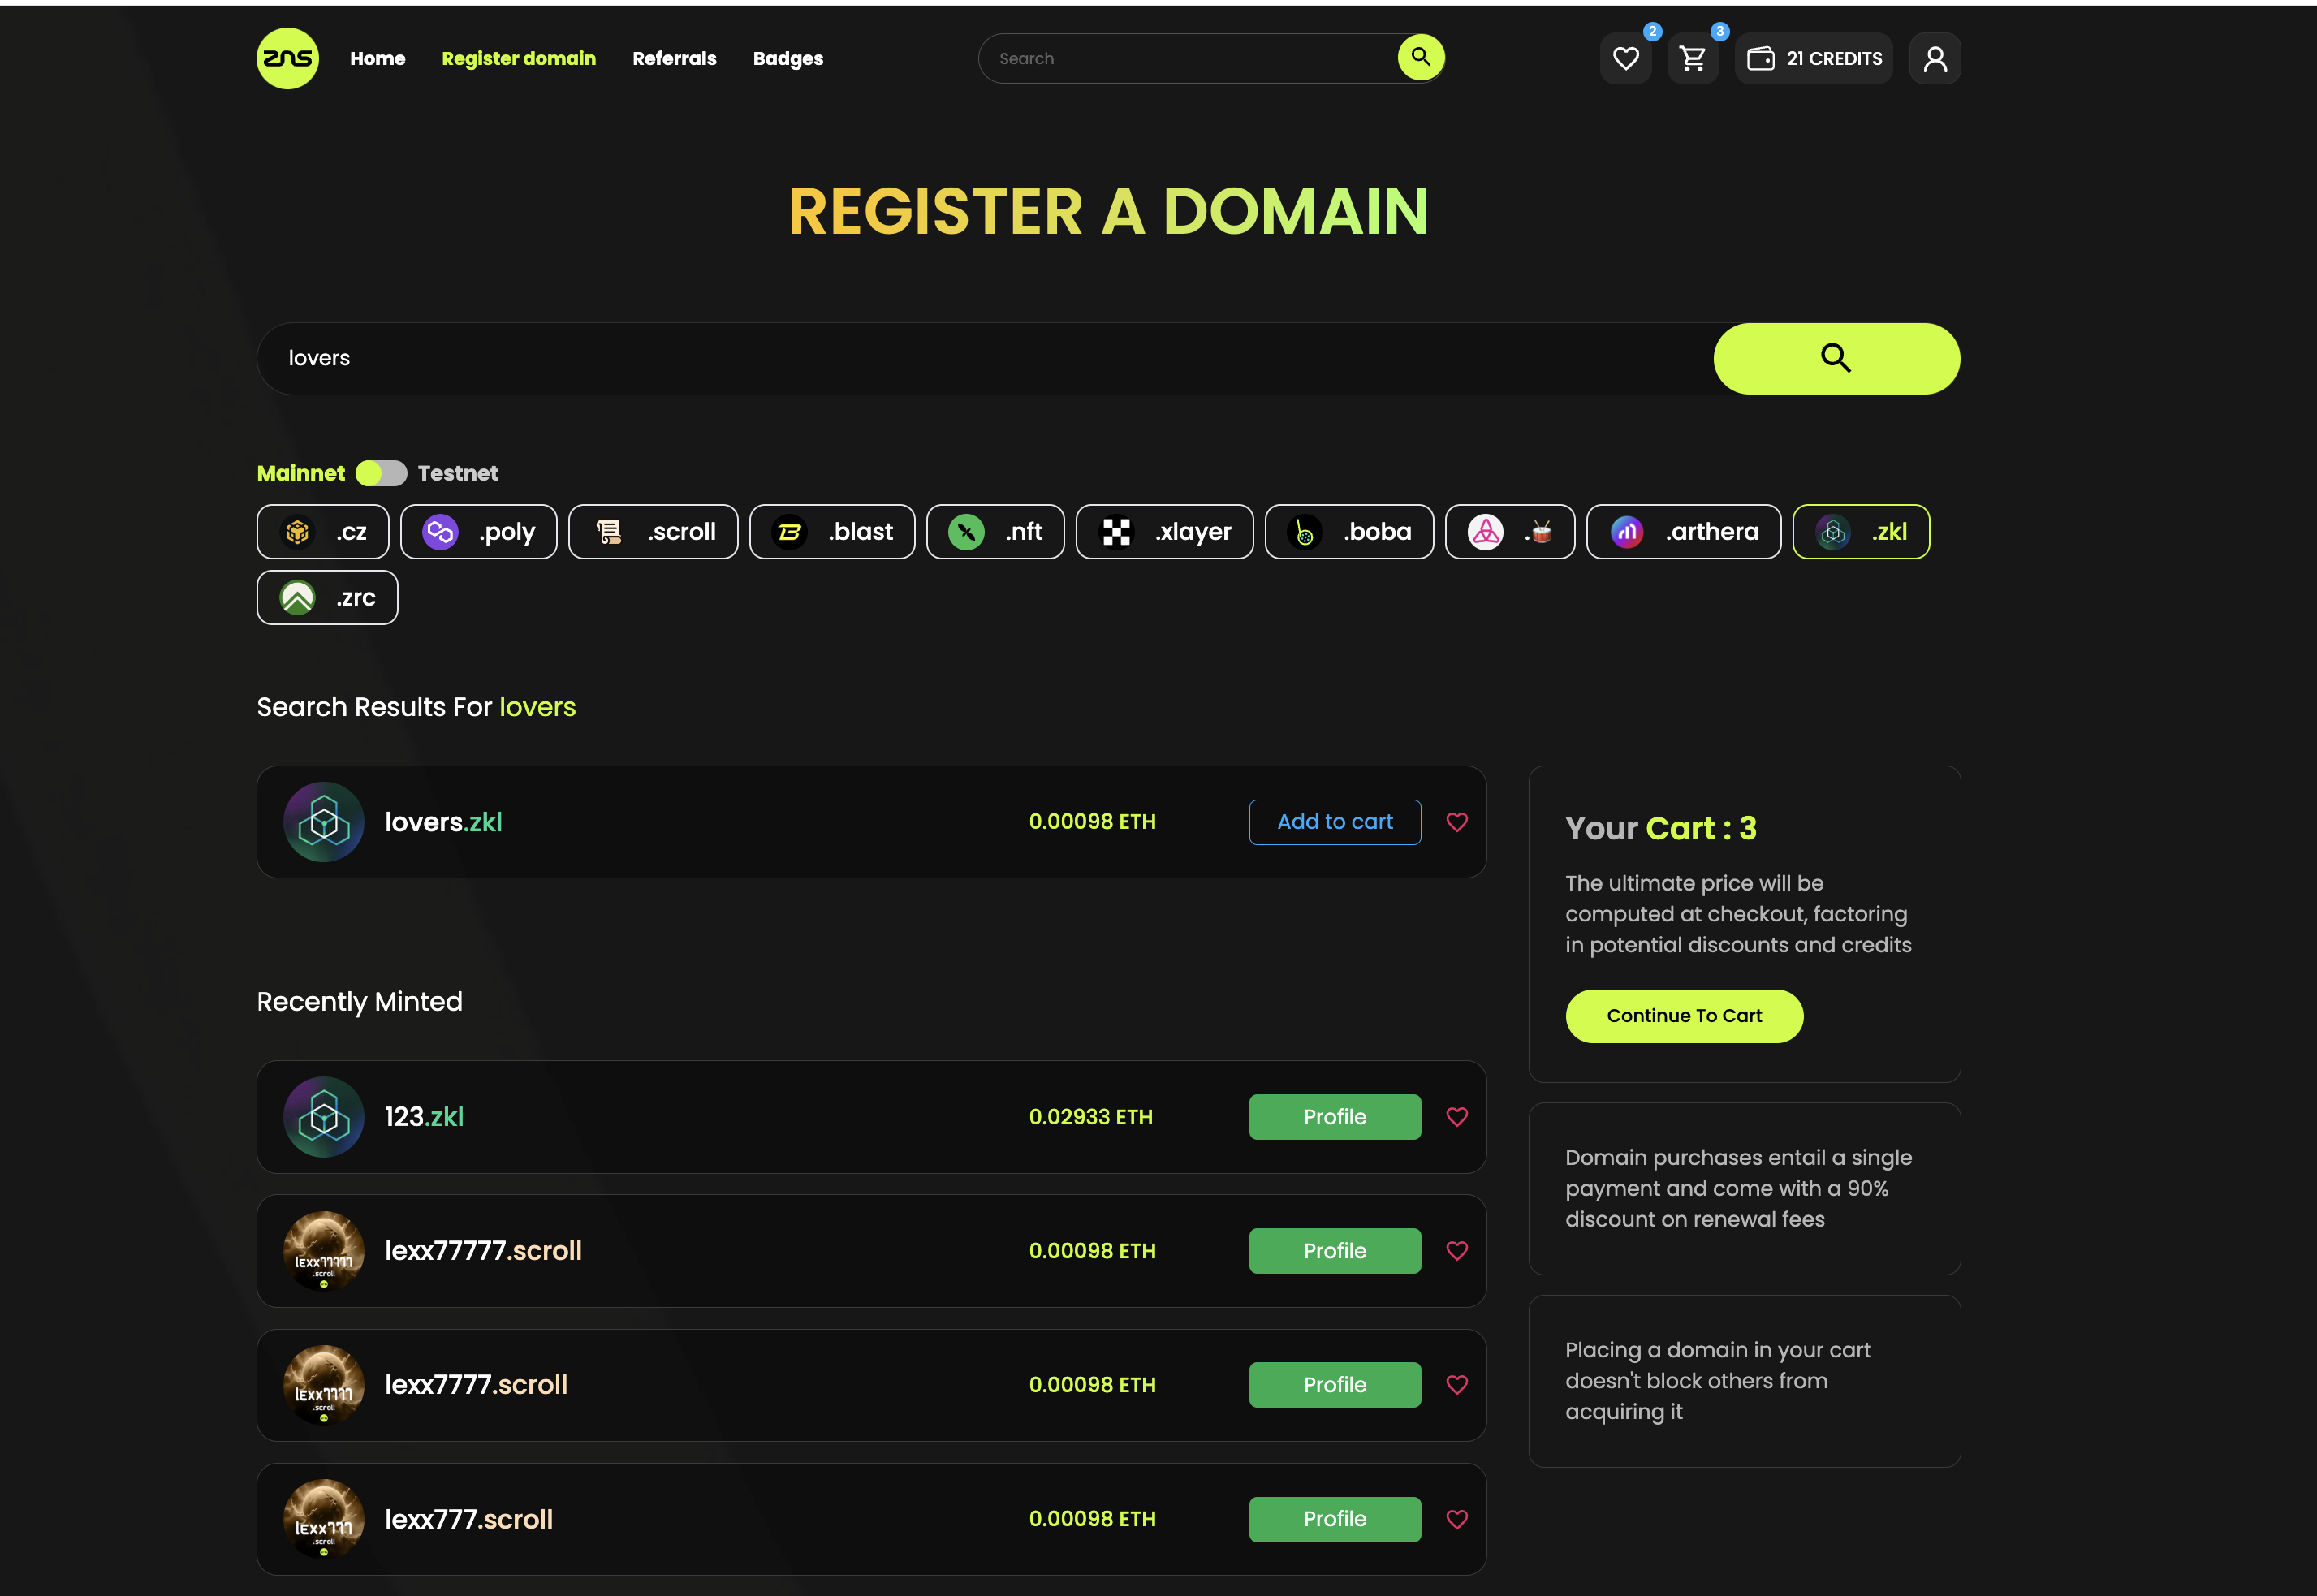Choose the .arthera domain filter
The height and width of the screenshot is (1596, 2317).
click(x=1683, y=532)
